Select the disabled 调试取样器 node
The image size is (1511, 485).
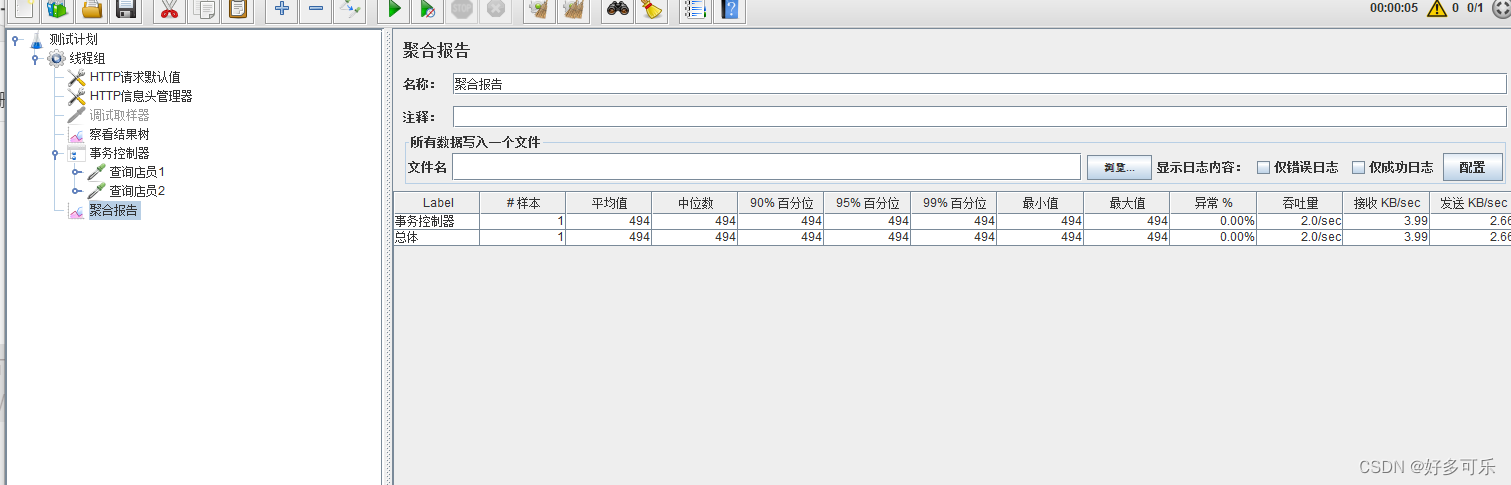click(x=119, y=115)
